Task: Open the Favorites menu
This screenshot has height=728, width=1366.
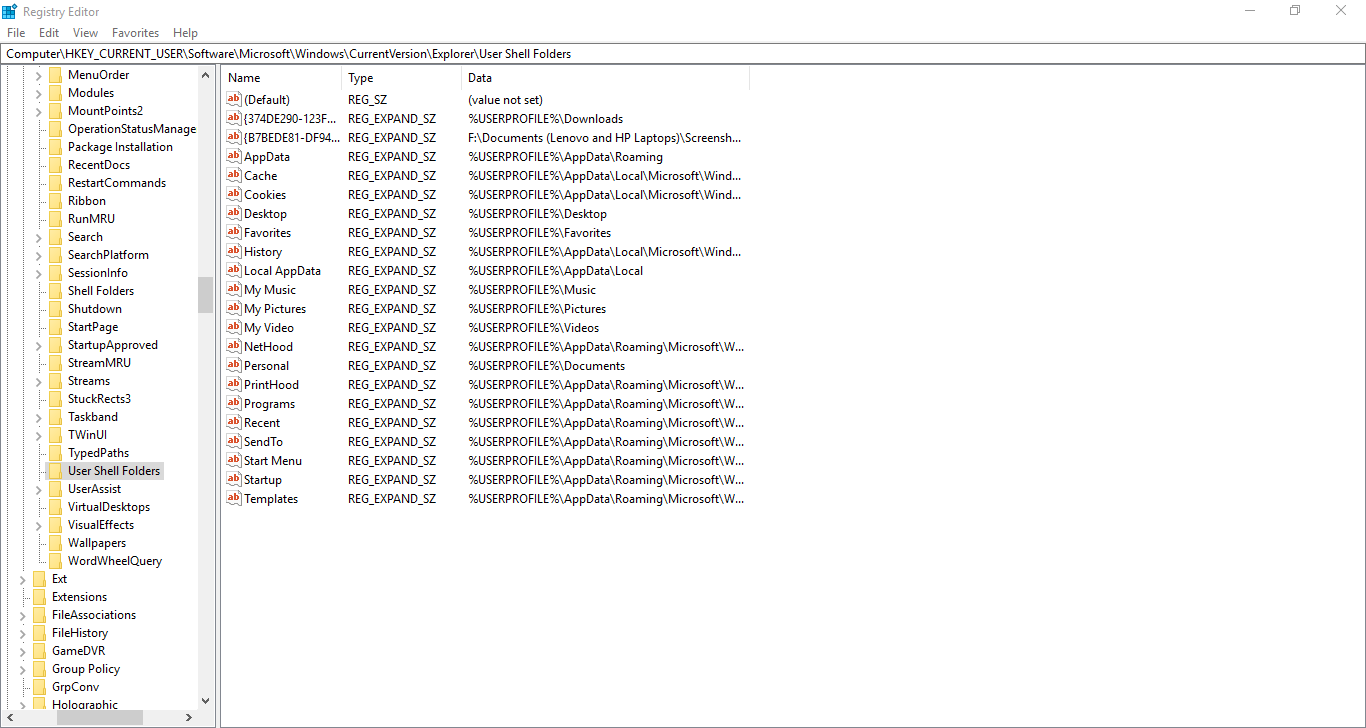Action: pyautogui.click(x=135, y=33)
